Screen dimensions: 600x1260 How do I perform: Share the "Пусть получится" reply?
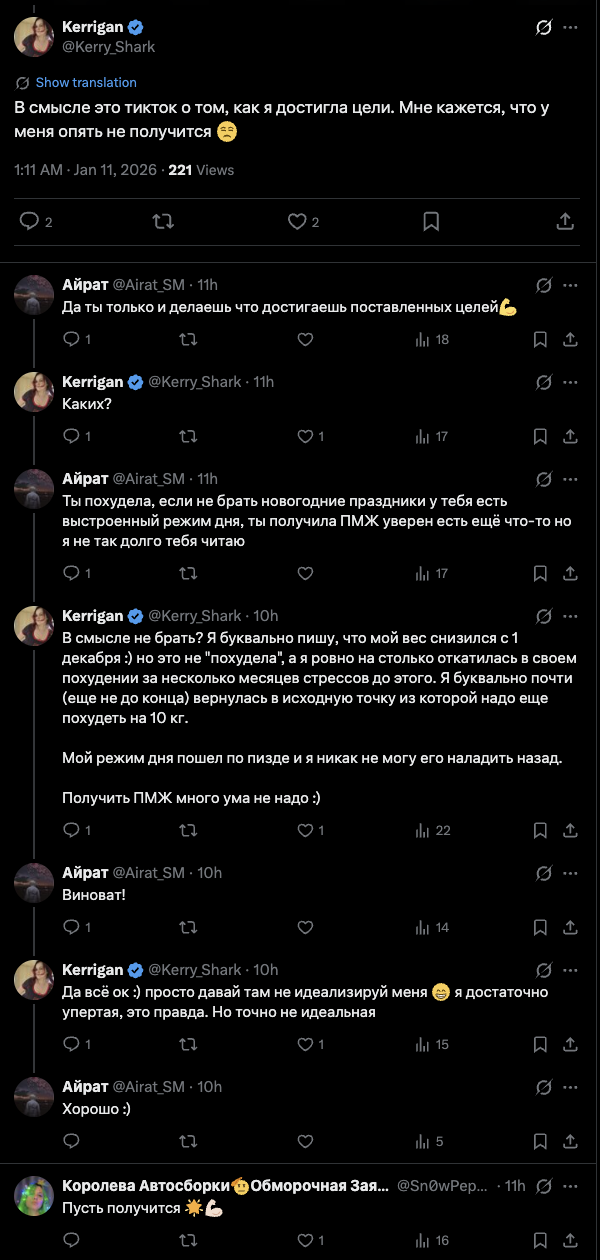(x=570, y=1241)
